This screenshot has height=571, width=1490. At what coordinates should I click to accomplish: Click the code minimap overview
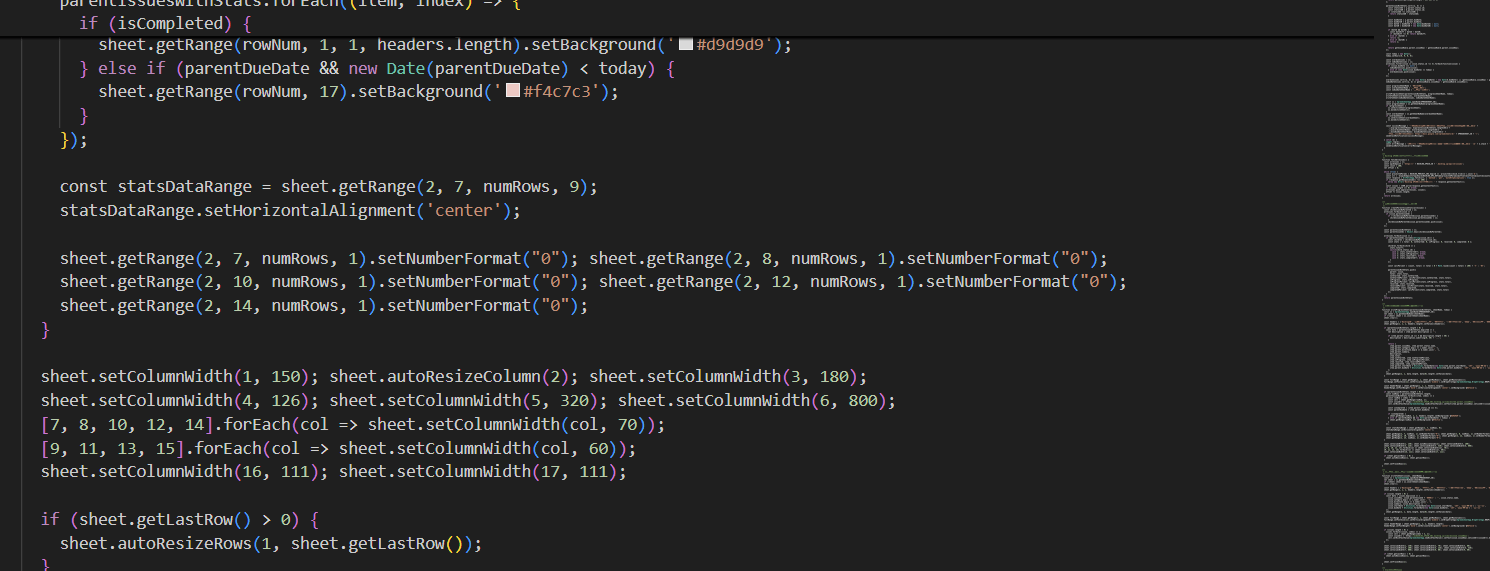[x=1436, y=285]
